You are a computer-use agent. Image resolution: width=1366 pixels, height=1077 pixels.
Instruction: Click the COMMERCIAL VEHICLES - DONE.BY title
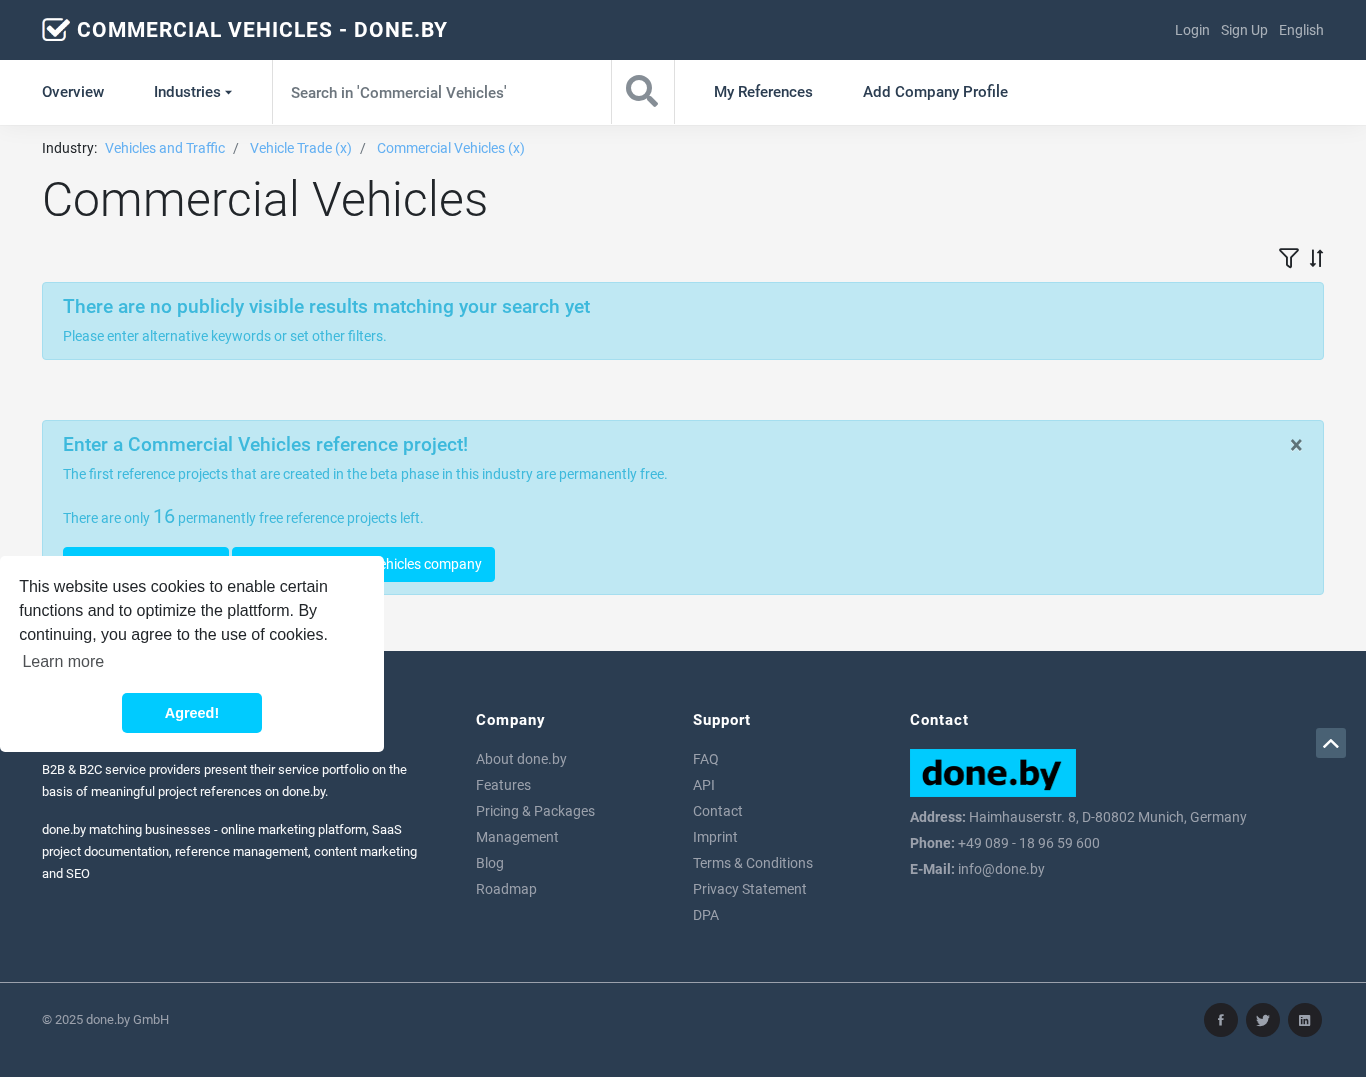tap(262, 30)
